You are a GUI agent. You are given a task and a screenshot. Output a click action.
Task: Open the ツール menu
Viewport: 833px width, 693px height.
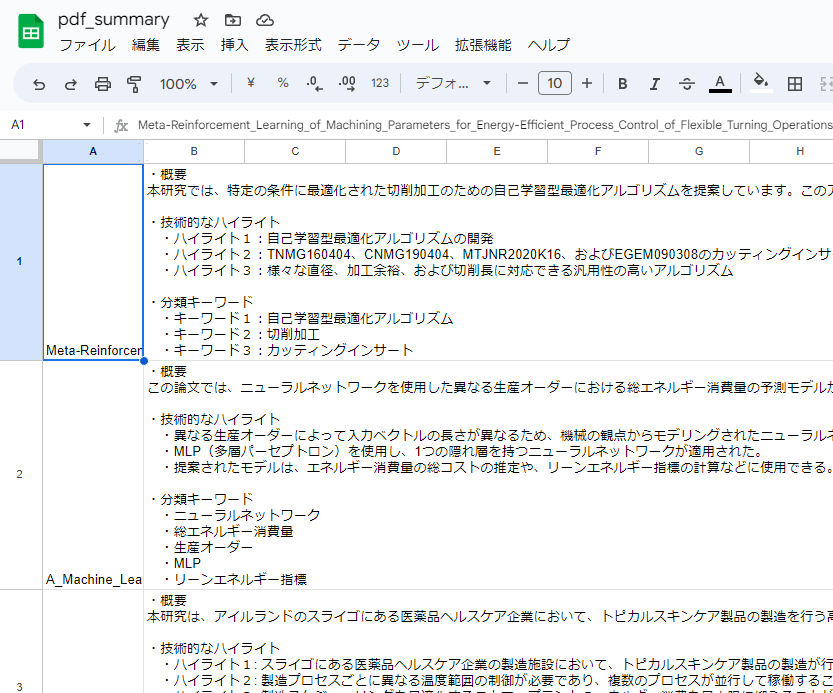(x=418, y=45)
